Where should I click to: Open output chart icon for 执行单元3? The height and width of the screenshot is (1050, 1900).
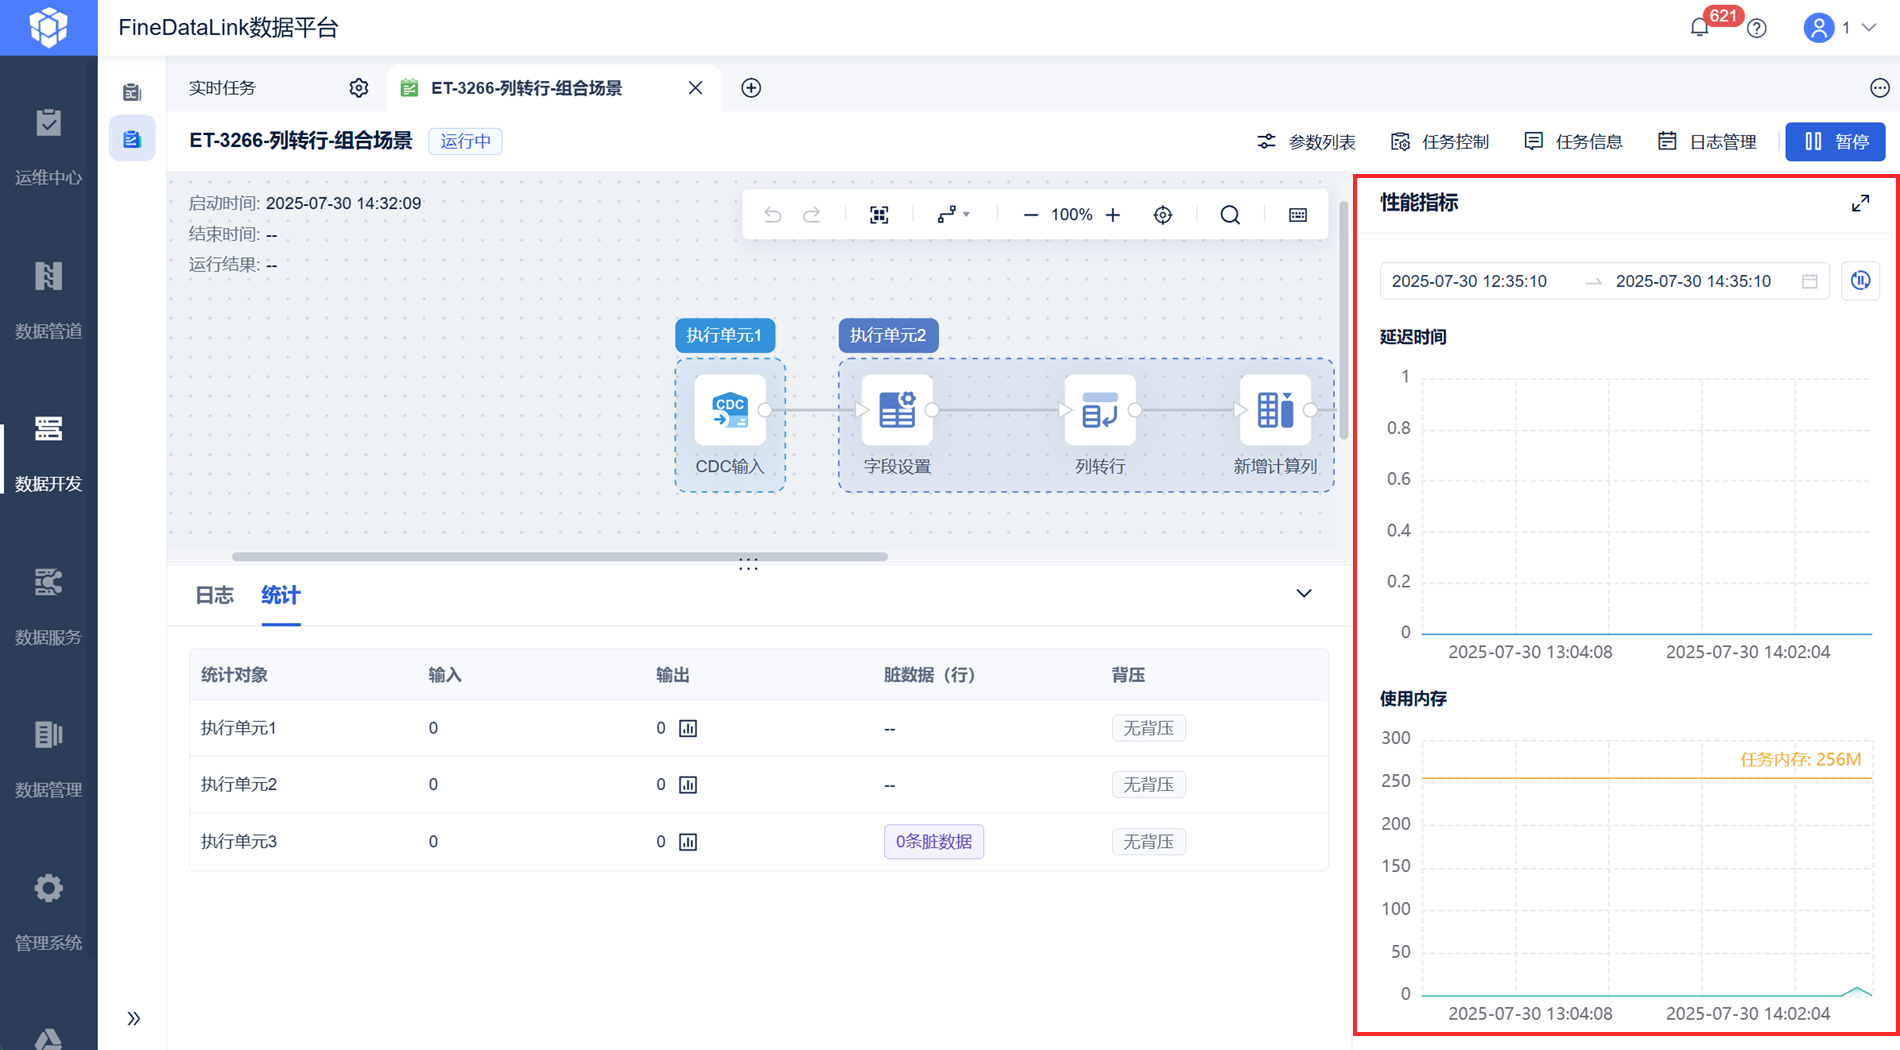coord(688,841)
